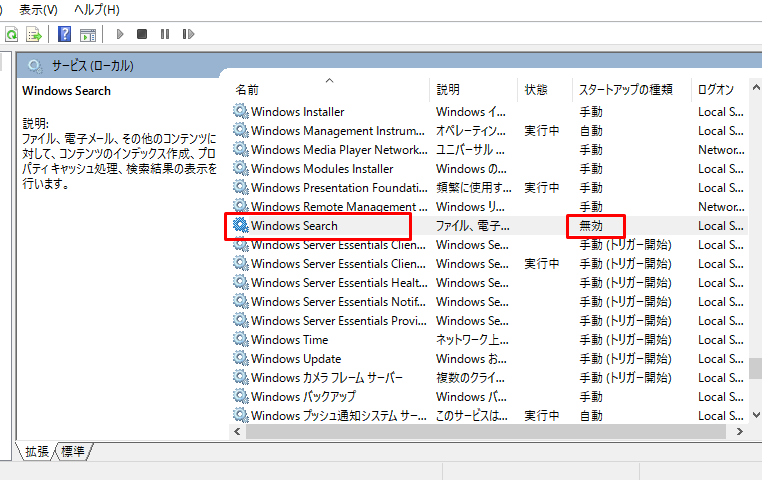Screen dimensions: 768x486
Task: Sort by the 説明 column header
Action: point(473,90)
